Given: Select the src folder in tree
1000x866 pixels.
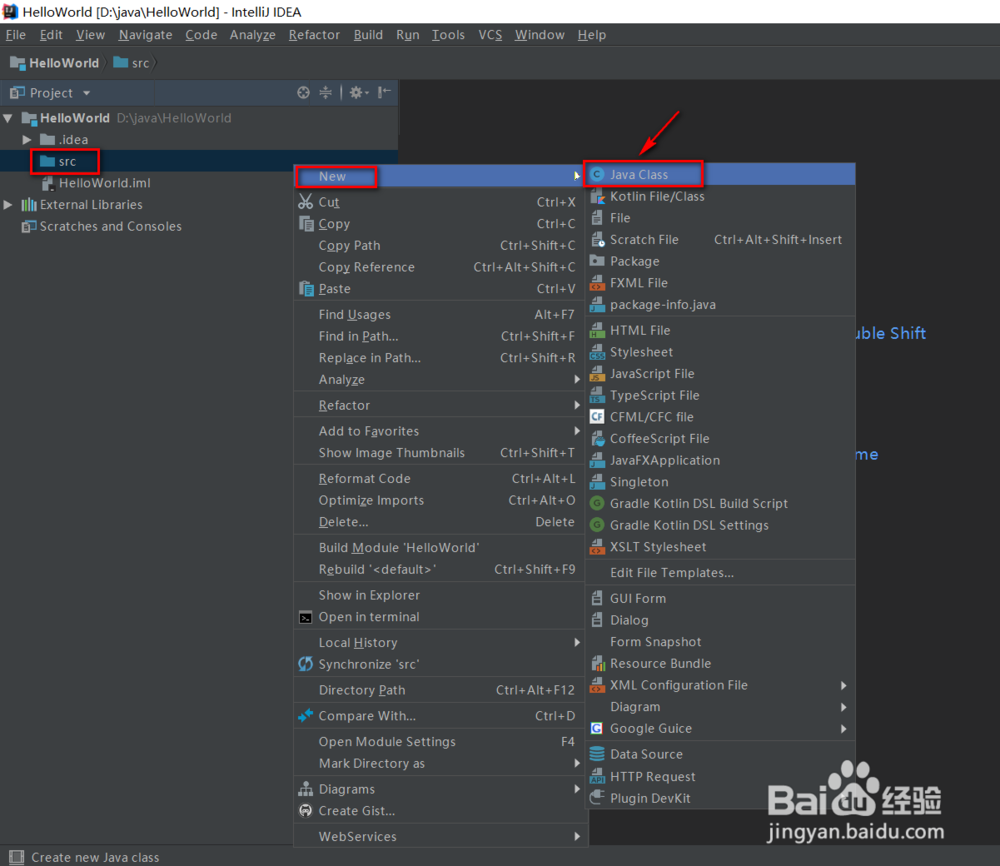Looking at the screenshot, I should (x=199, y=161).
